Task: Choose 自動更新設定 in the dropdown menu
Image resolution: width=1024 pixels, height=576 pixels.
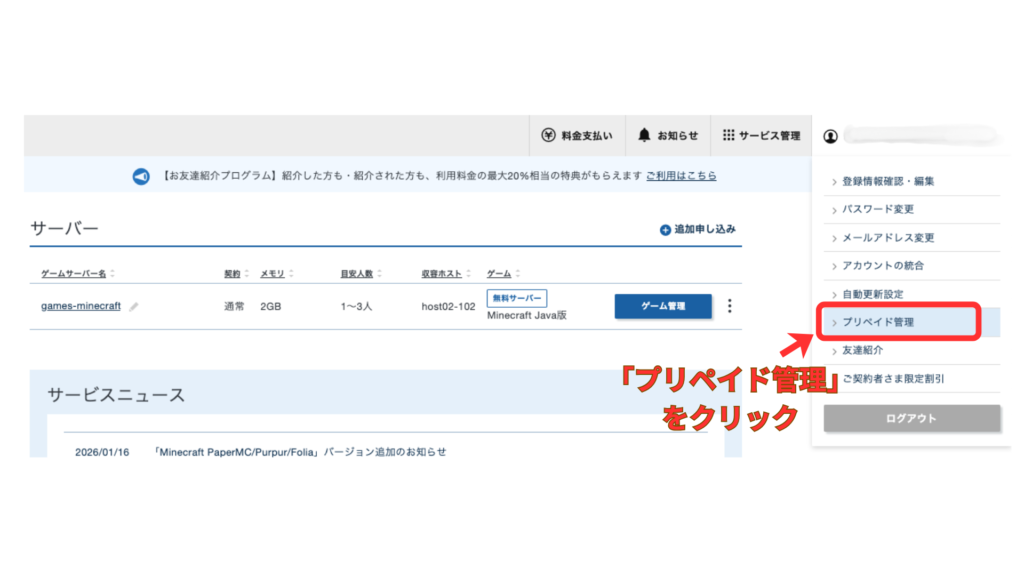Action: (x=872, y=294)
